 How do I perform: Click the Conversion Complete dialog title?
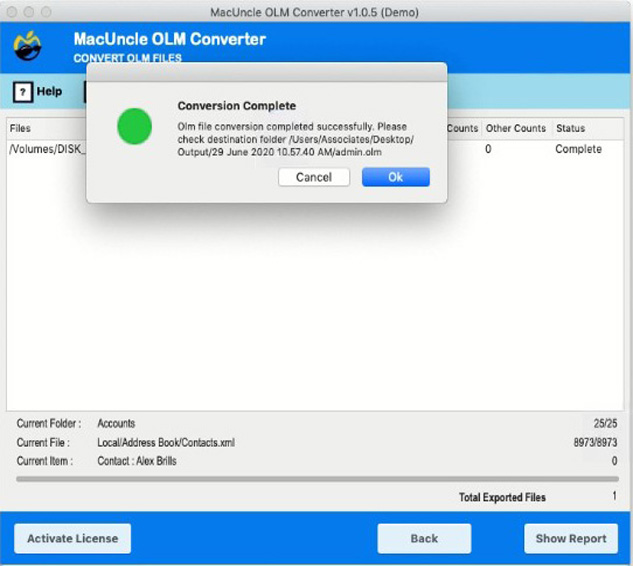click(x=237, y=106)
